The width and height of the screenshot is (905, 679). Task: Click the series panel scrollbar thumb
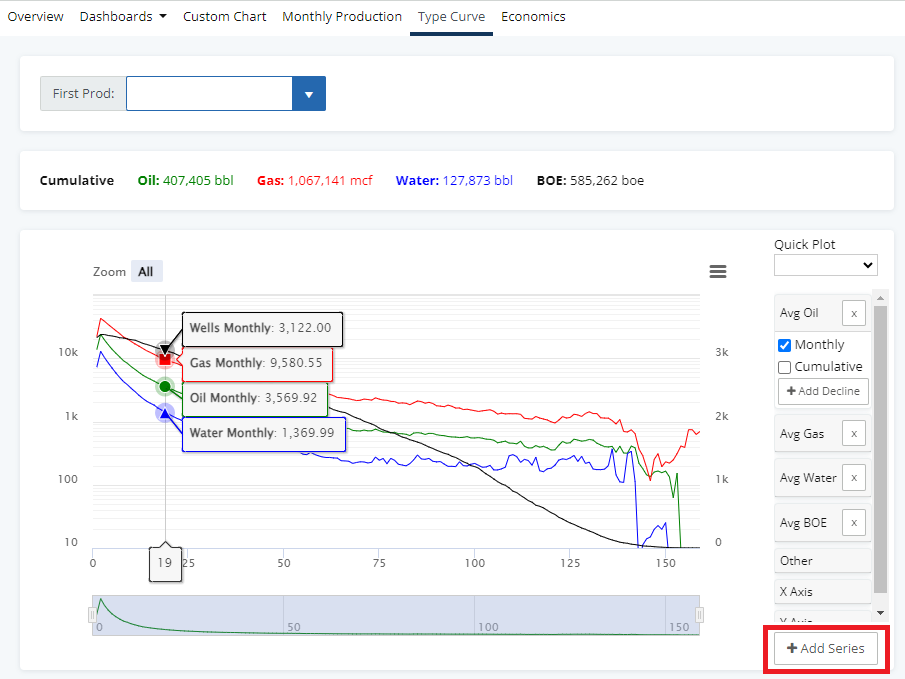pos(880,449)
